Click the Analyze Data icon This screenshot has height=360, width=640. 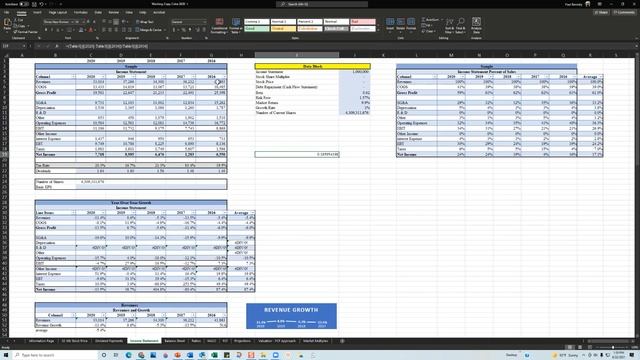click(476, 25)
